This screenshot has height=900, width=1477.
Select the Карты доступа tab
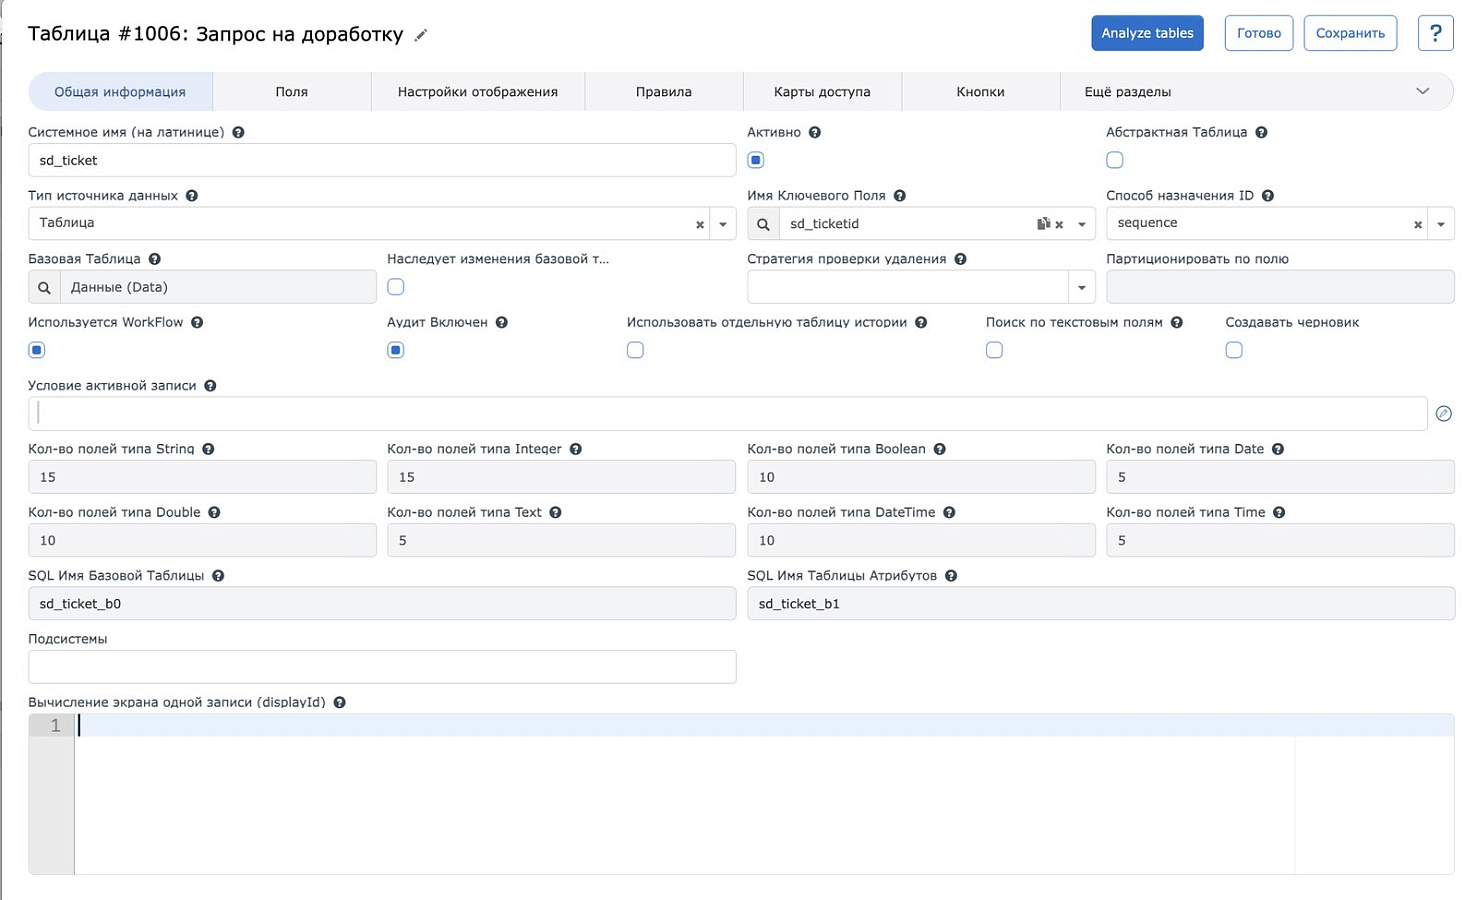click(822, 92)
